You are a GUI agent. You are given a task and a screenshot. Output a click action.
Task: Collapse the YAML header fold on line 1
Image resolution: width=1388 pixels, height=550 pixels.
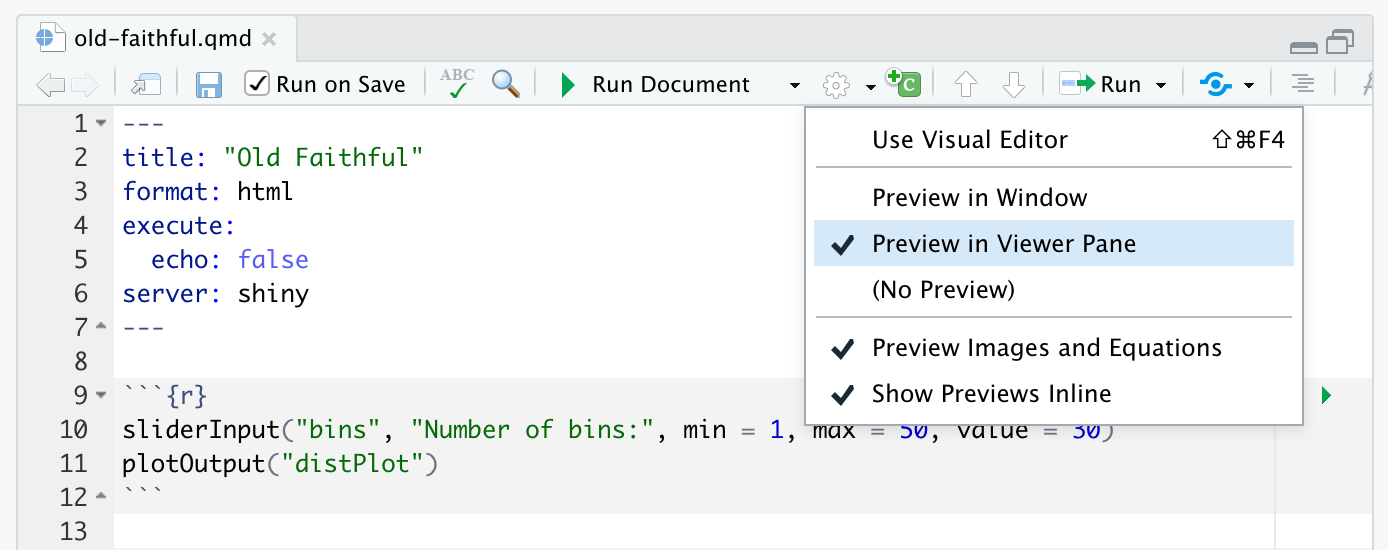101,124
